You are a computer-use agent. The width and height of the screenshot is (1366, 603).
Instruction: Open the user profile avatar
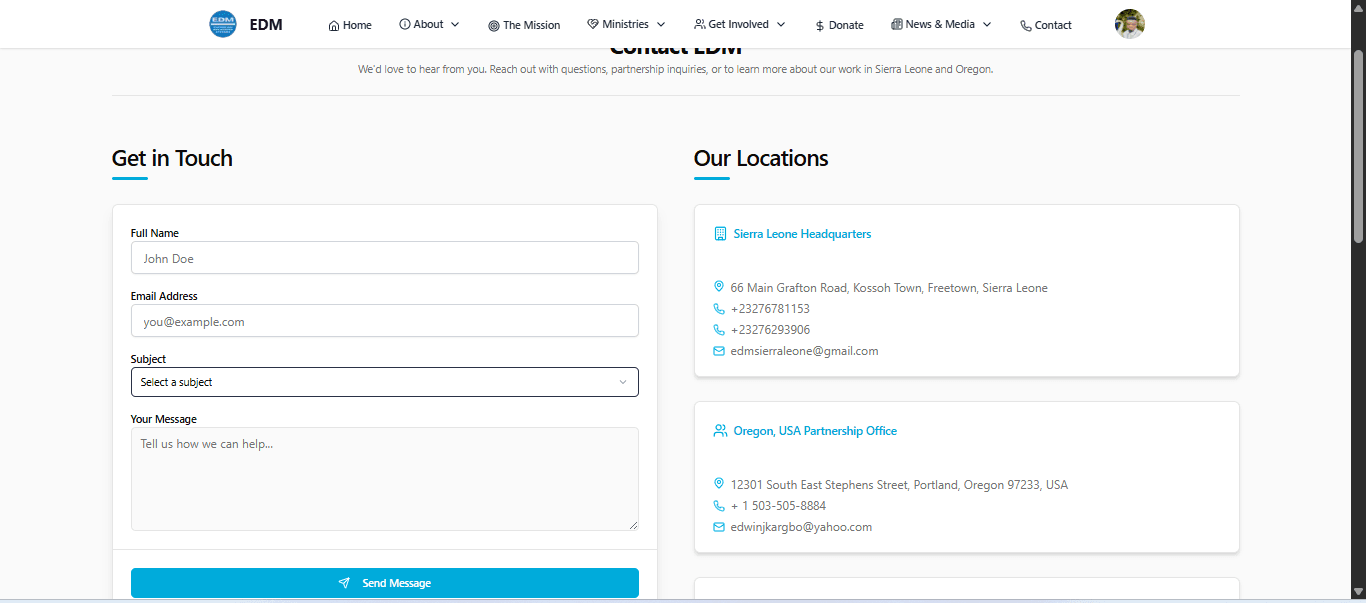coord(1130,24)
